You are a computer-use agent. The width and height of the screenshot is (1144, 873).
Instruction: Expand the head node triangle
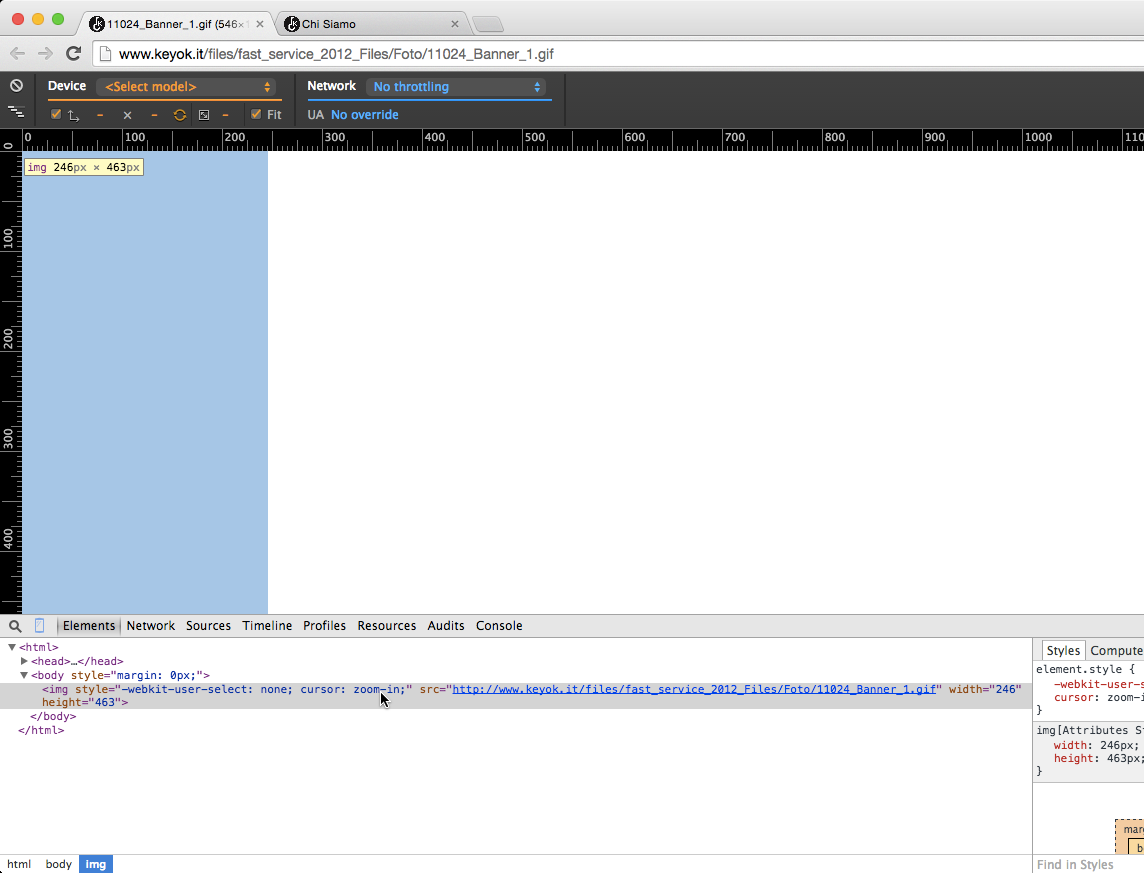click(x=24, y=661)
